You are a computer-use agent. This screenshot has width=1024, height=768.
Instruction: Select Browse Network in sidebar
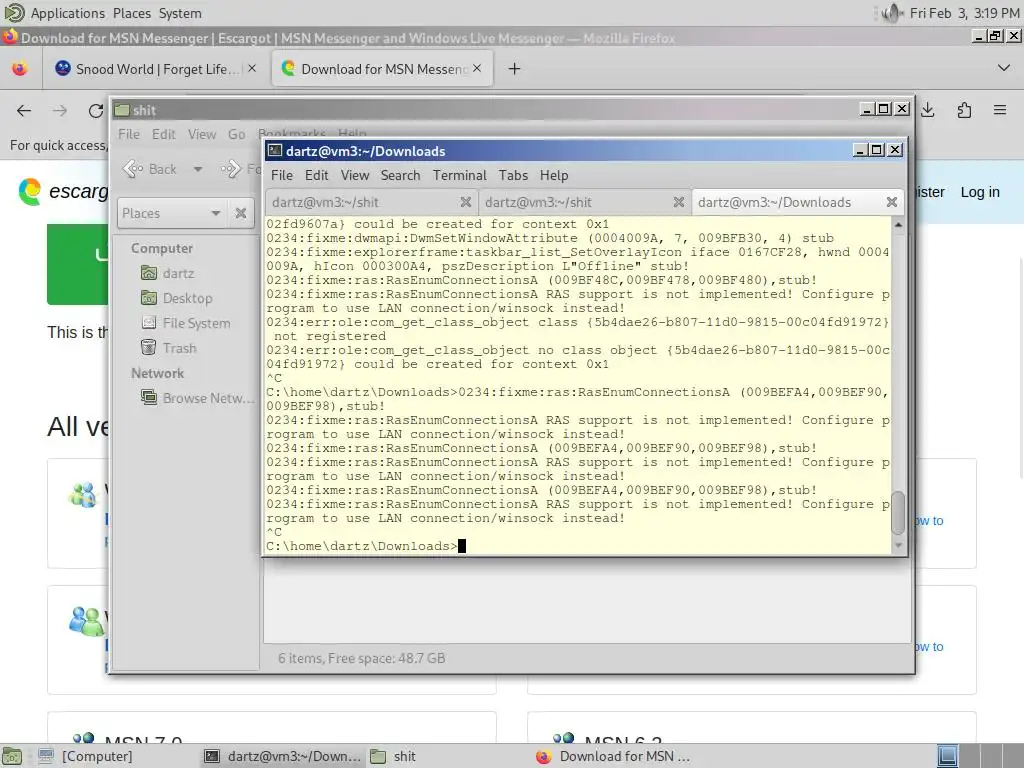pyautogui.click(x=197, y=398)
